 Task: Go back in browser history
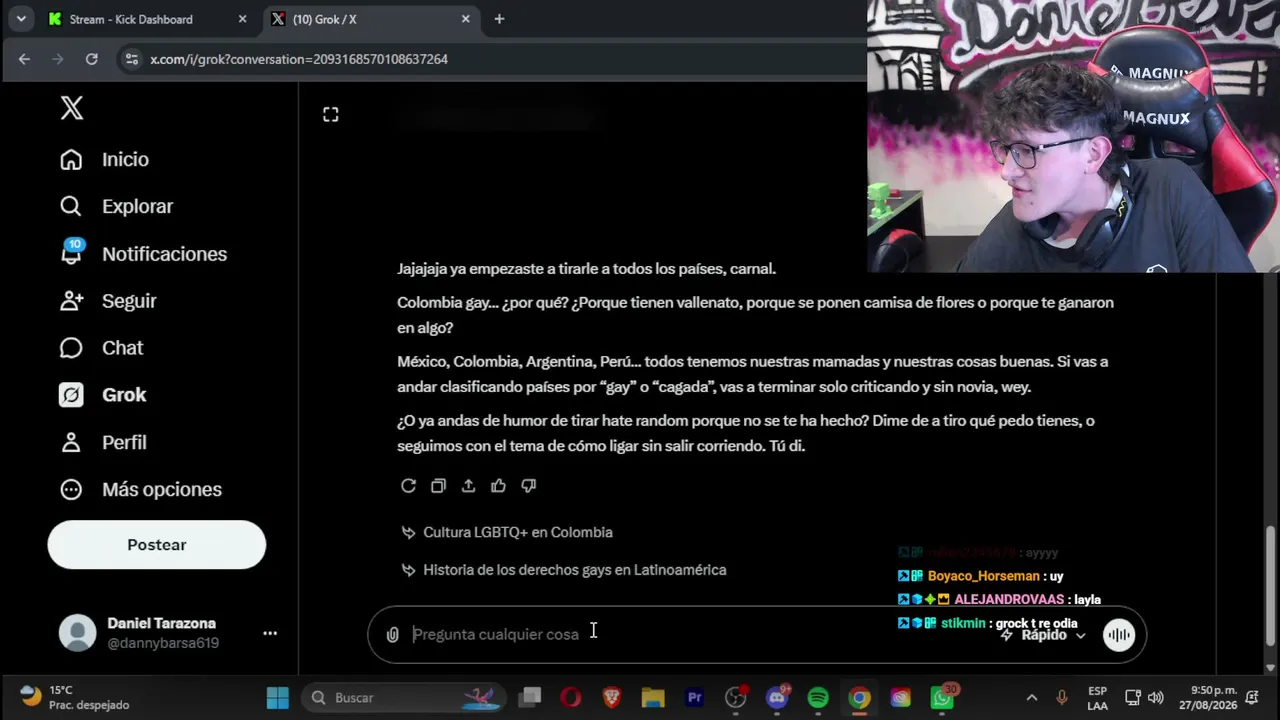click(24, 59)
